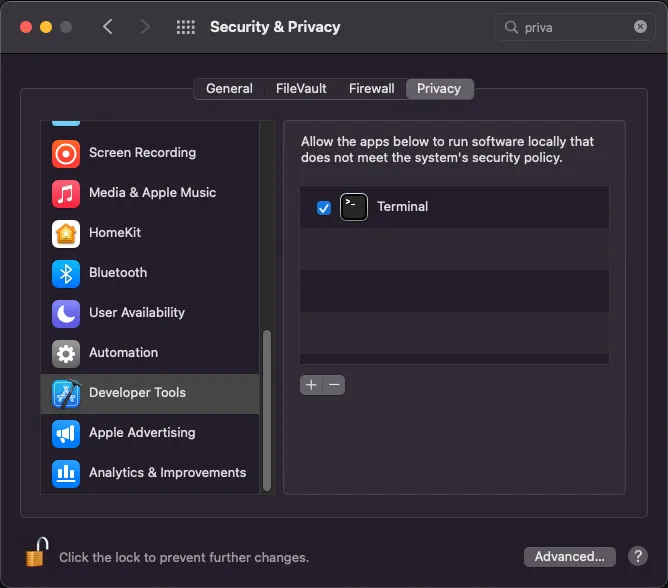
Task: Select the Automation text
Action: click(x=124, y=353)
